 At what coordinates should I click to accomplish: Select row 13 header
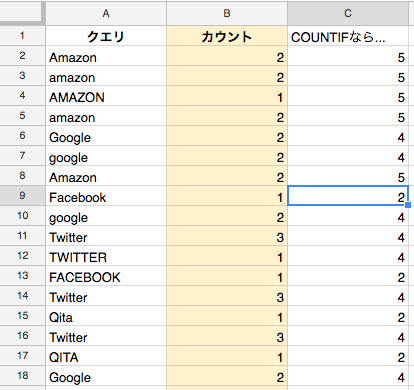pos(22,276)
